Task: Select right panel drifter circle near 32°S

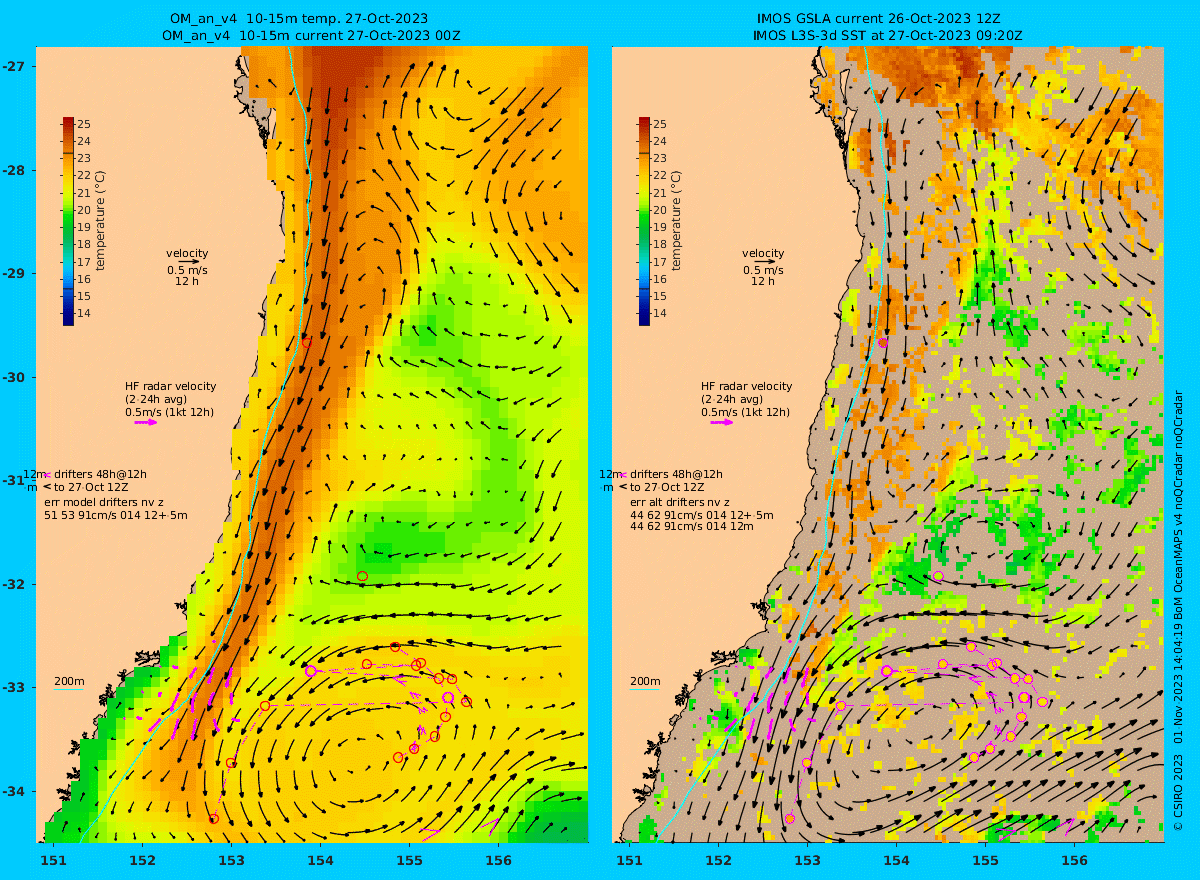Action: (x=938, y=576)
